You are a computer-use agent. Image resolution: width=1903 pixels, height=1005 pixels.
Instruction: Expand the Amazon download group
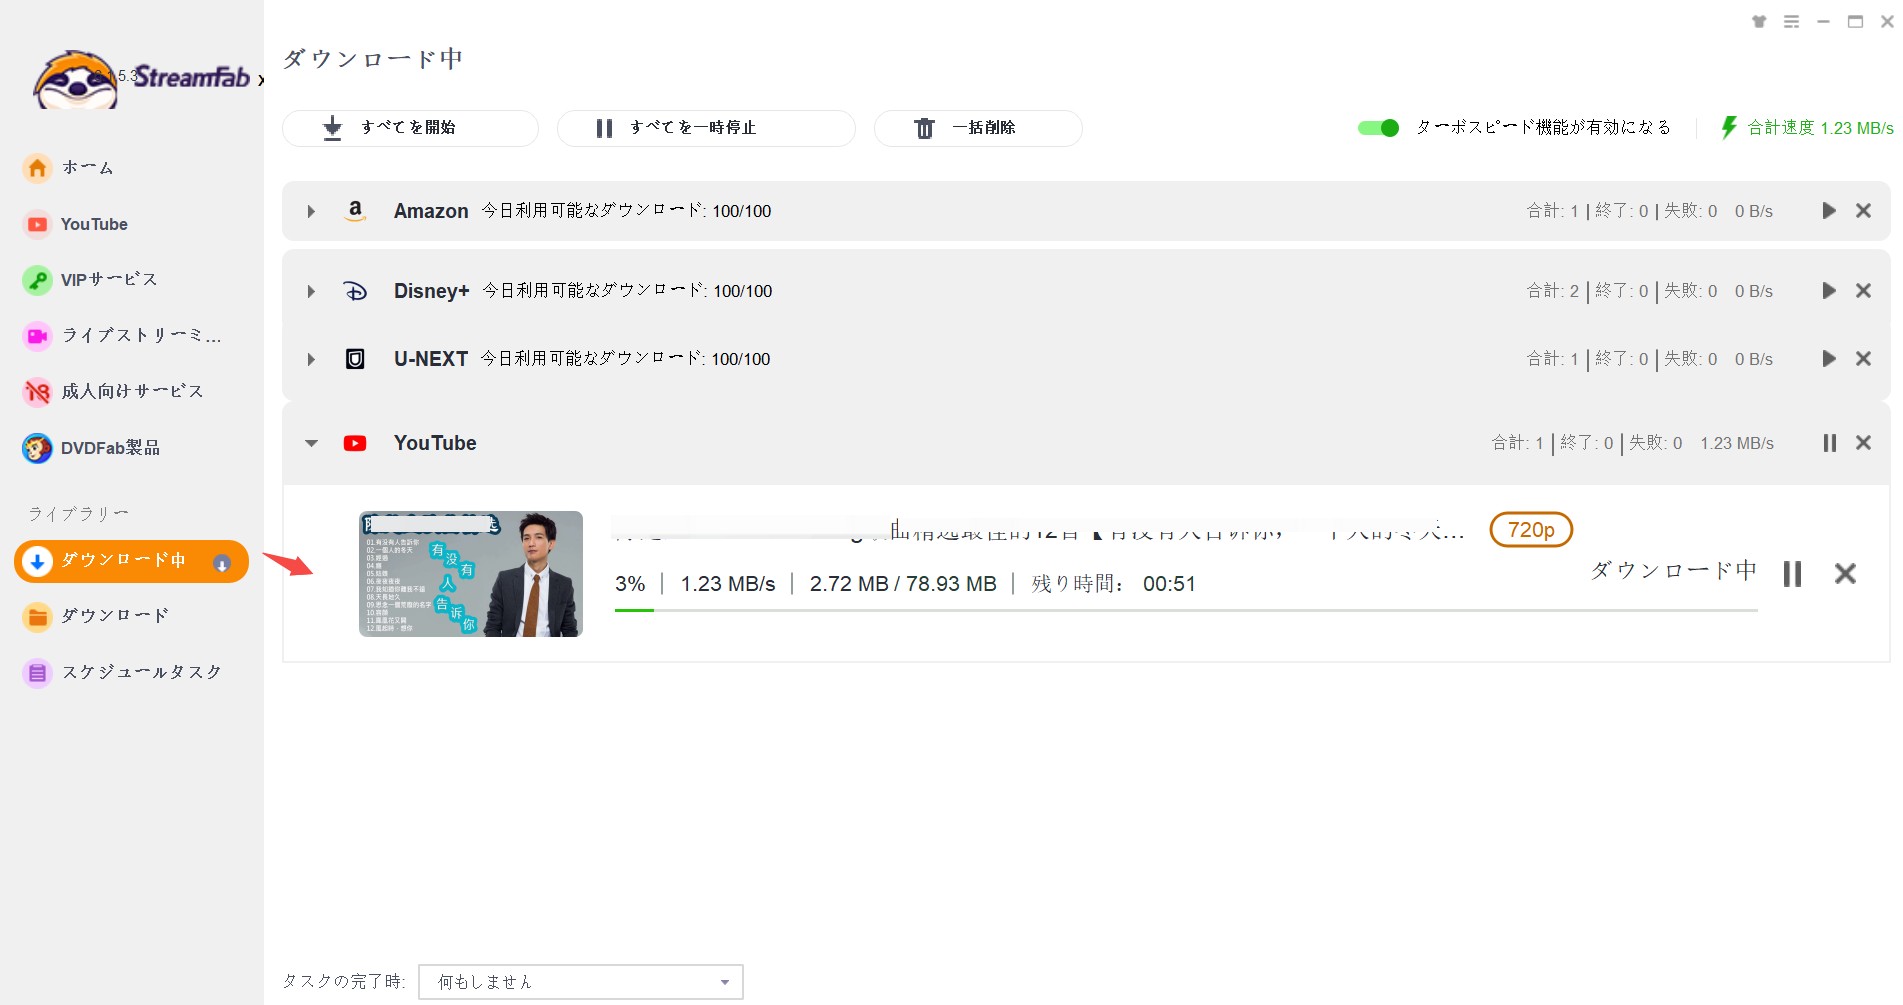point(311,211)
